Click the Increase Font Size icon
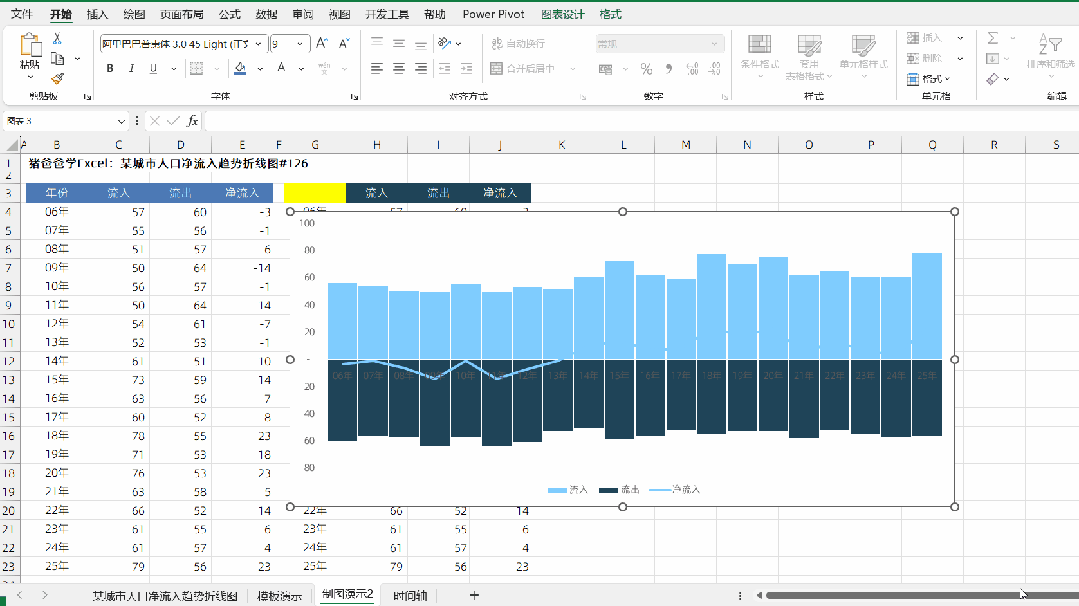Screen dimensions: 1079x606 322,44
